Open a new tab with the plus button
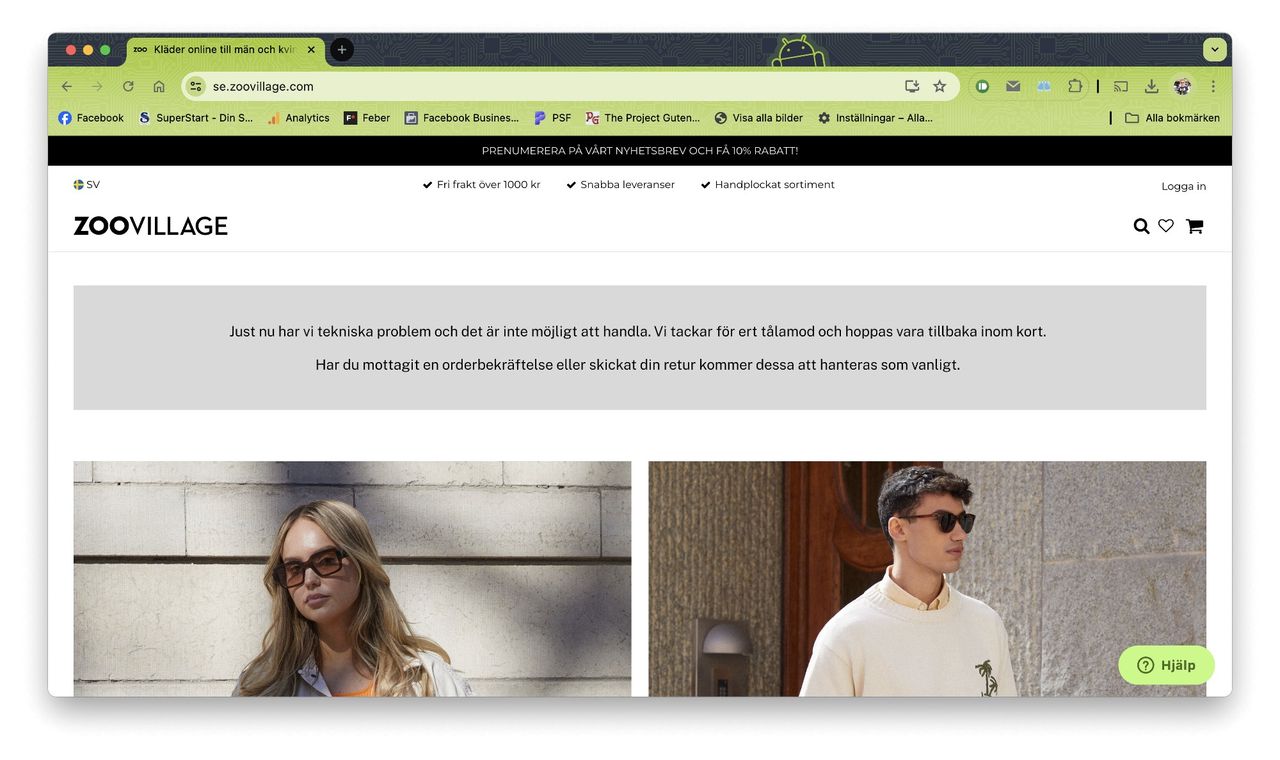Viewport: 1280px width, 760px height. (342, 49)
